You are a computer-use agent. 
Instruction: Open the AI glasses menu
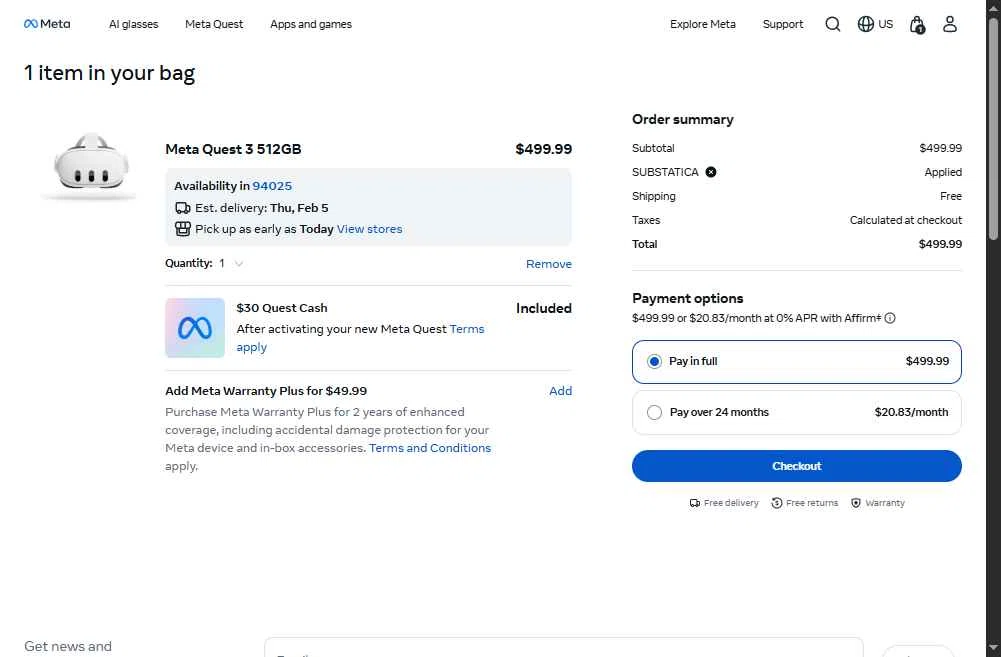point(133,24)
